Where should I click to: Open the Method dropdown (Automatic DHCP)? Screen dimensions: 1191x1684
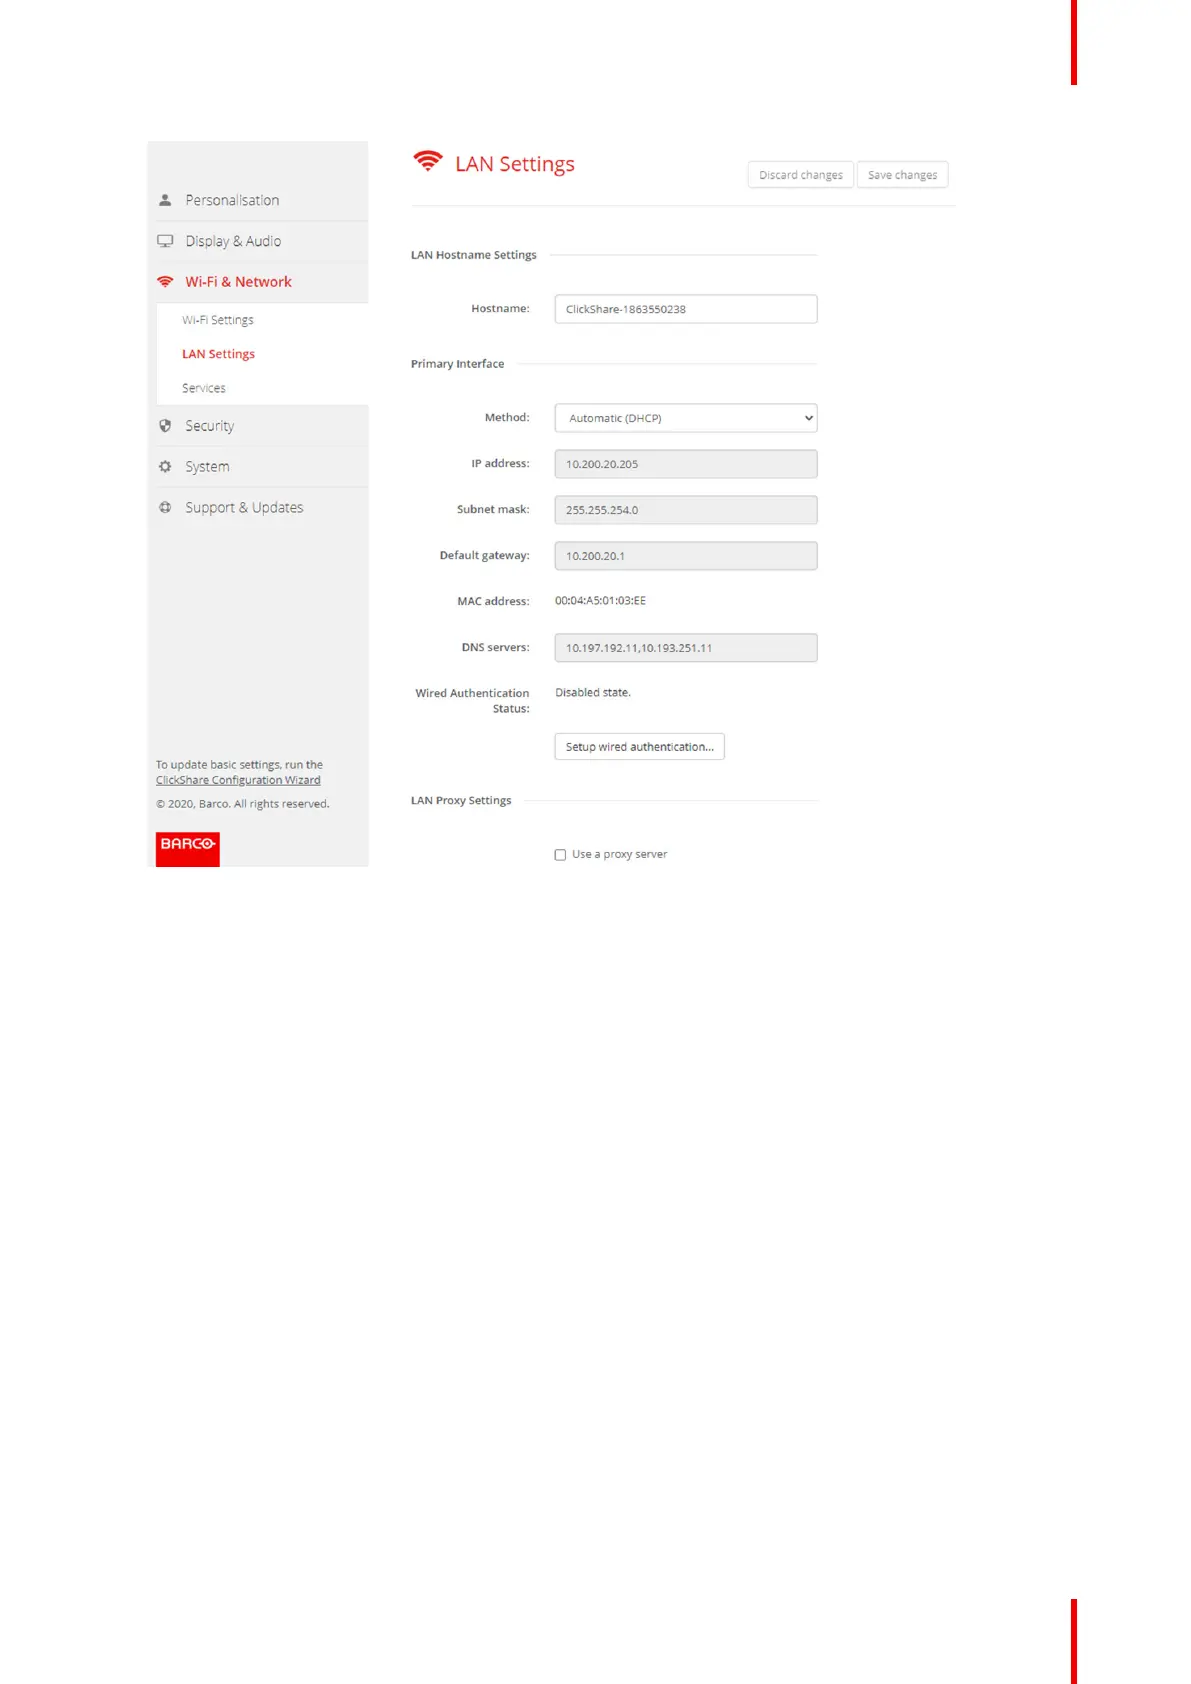[x=686, y=418]
